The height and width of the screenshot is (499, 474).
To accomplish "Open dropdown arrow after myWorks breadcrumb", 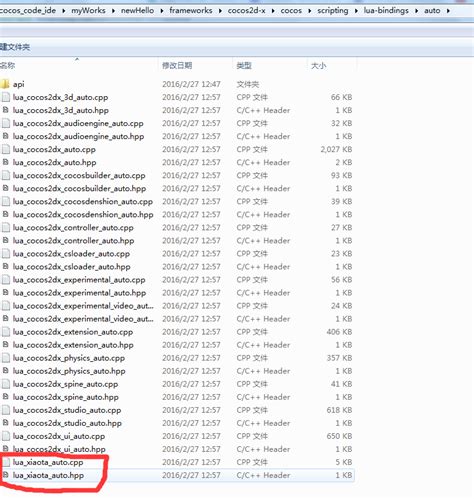I will tap(113, 11).
